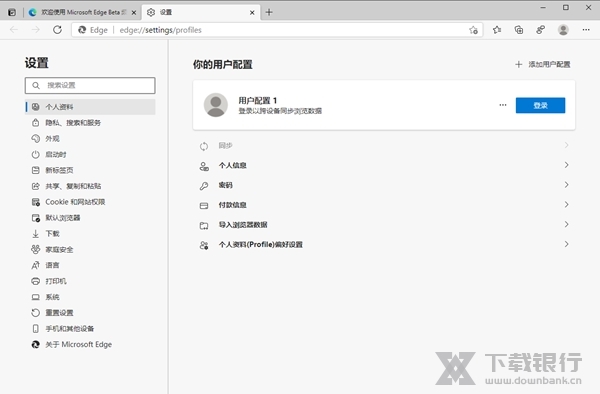
Task: Close the 设置 tab
Action: click(252, 13)
